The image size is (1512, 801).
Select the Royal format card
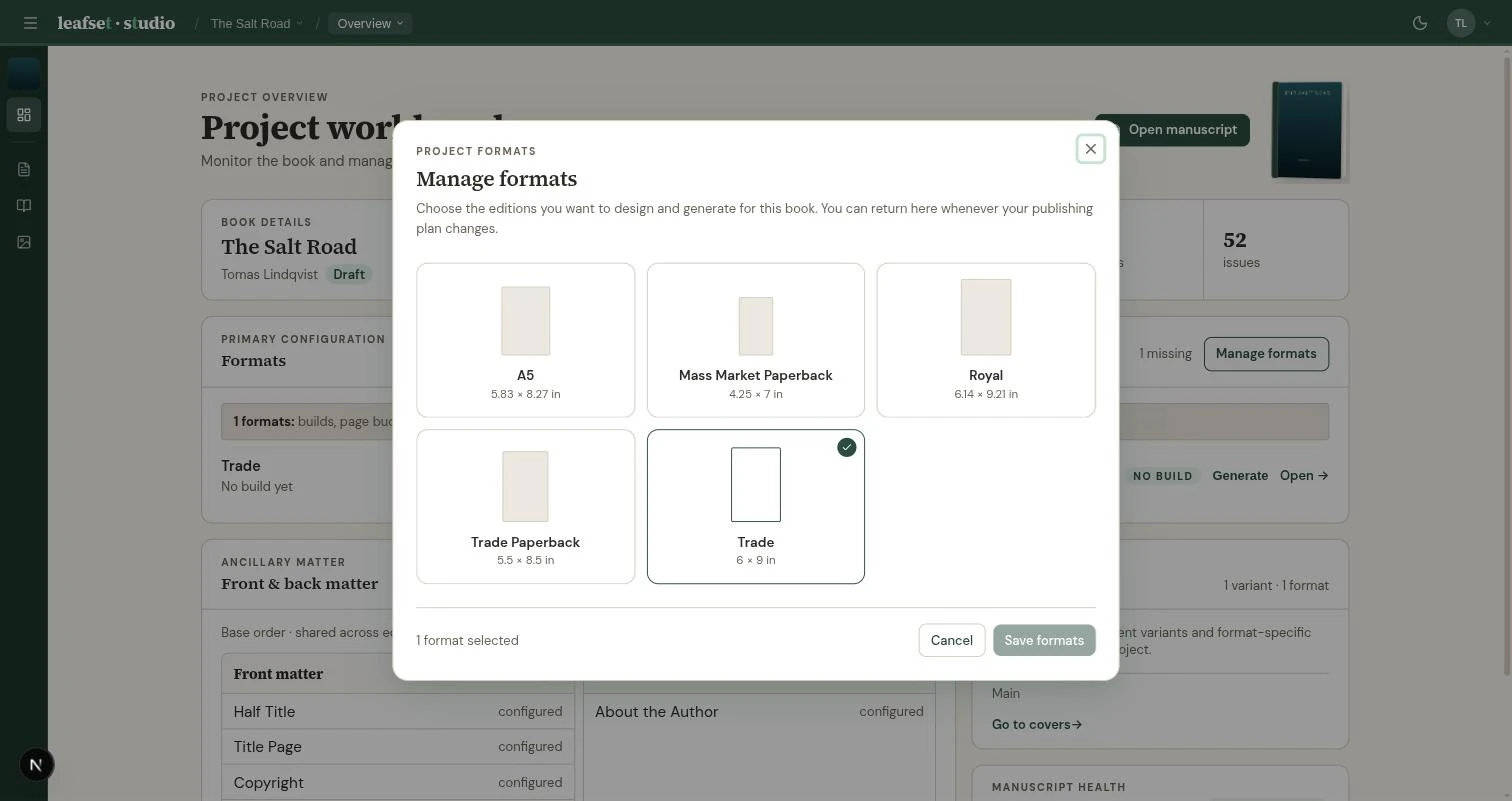coord(986,340)
